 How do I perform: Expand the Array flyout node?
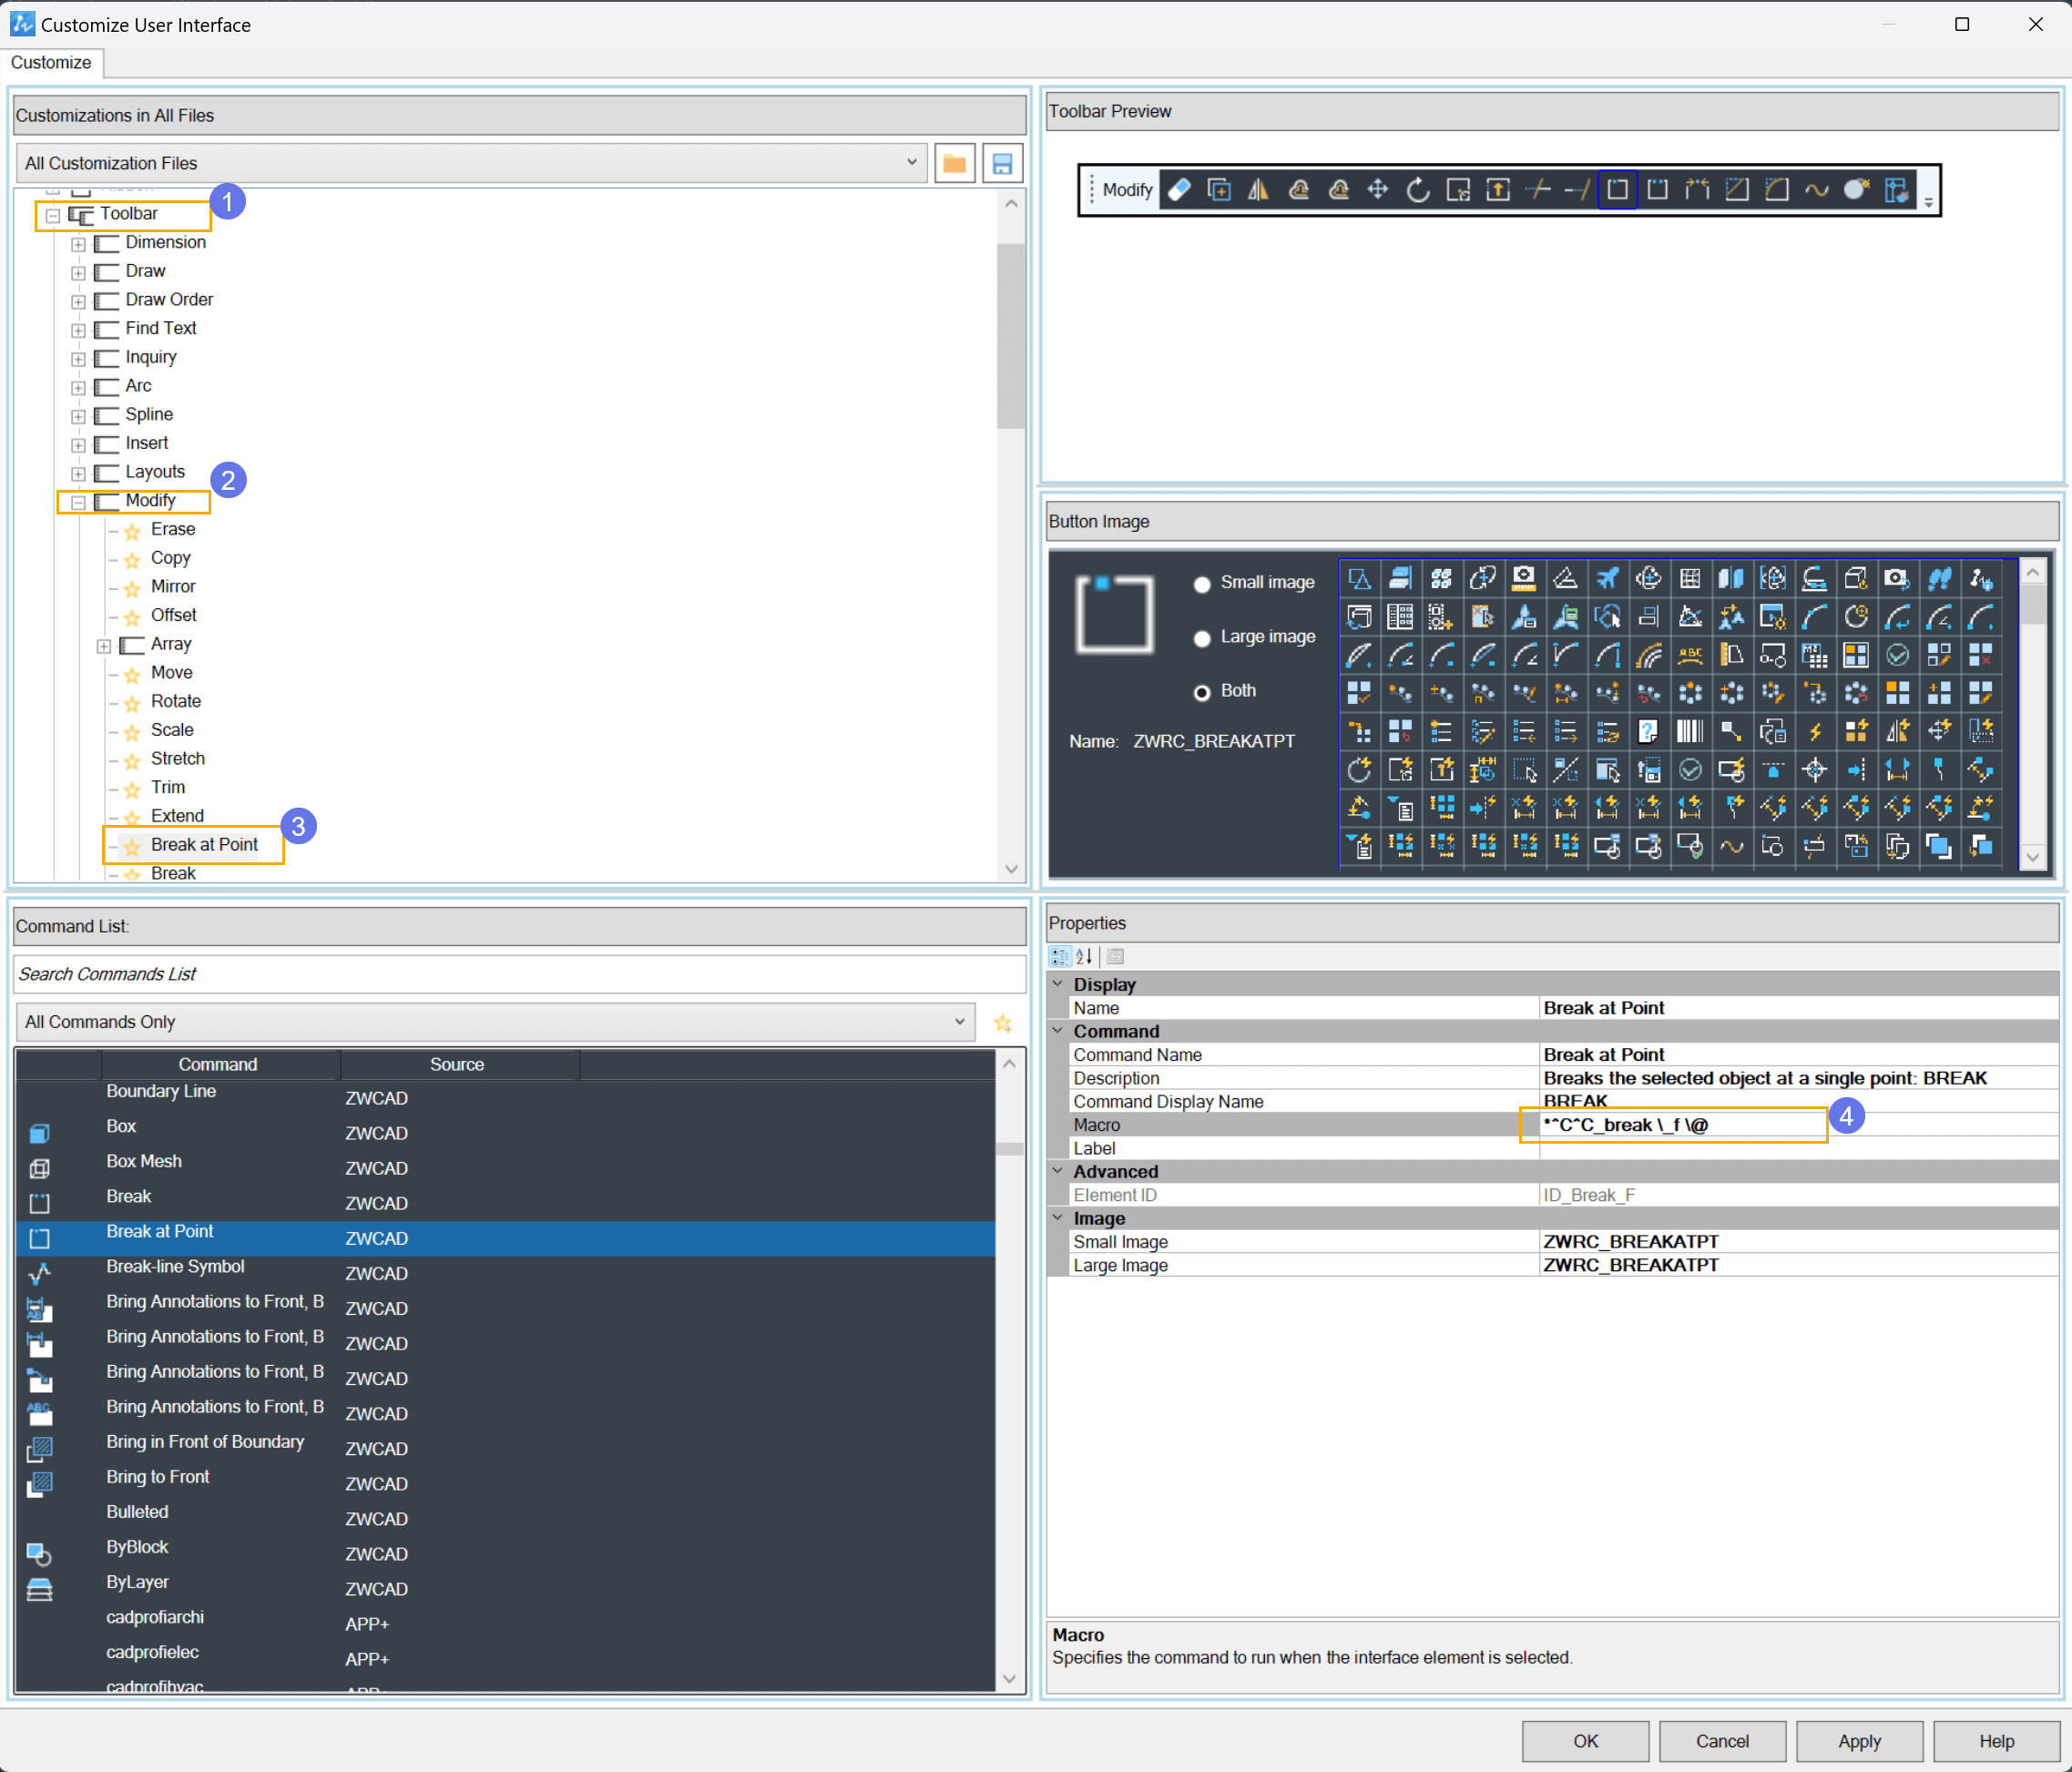103,646
